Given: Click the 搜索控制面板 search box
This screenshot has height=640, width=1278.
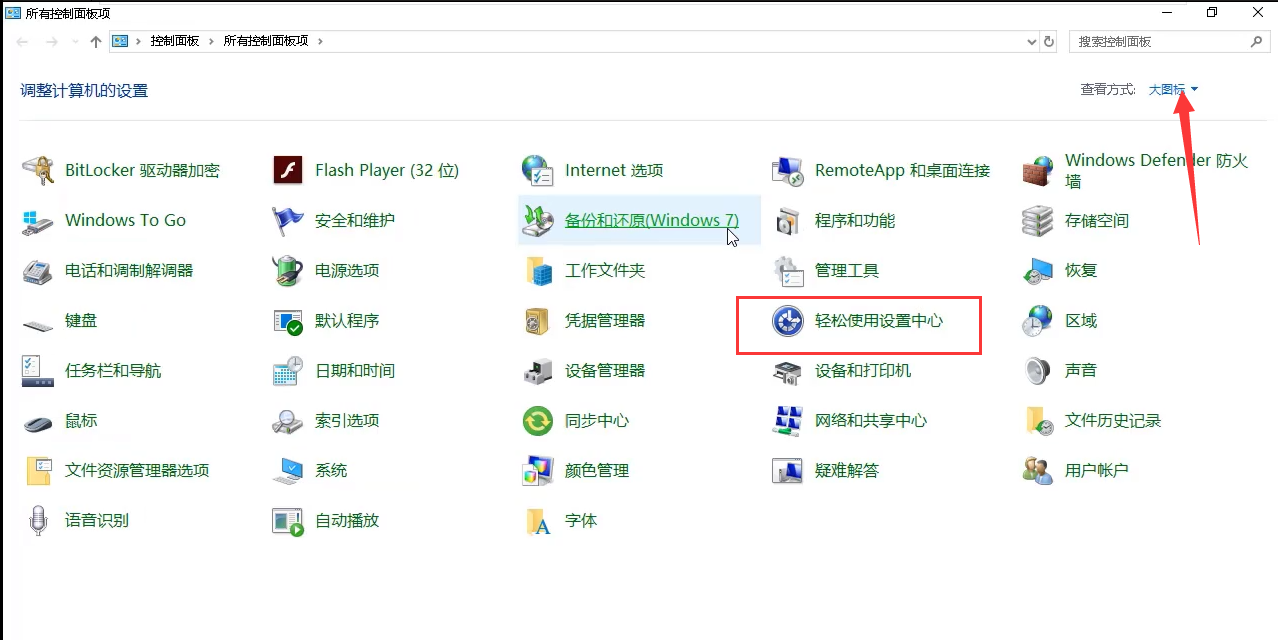Looking at the screenshot, I should pyautogui.click(x=1160, y=41).
